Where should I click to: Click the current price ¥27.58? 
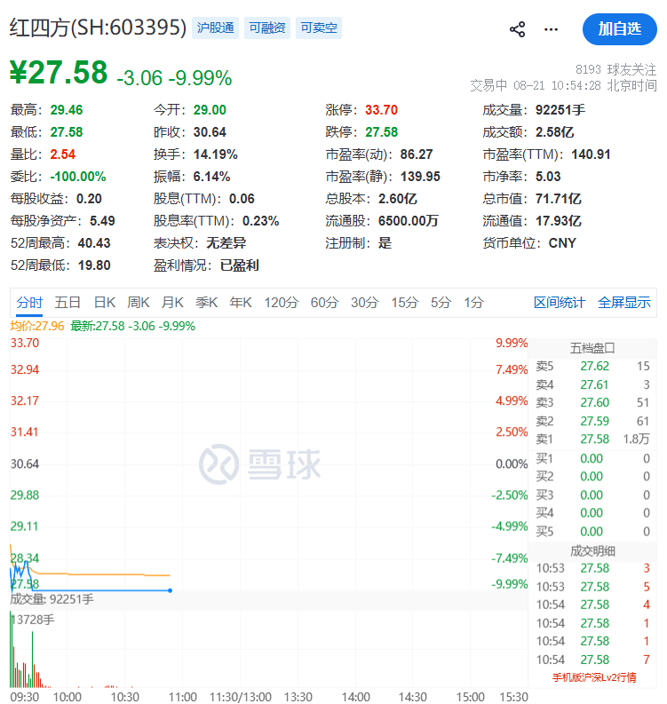[x=59, y=72]
